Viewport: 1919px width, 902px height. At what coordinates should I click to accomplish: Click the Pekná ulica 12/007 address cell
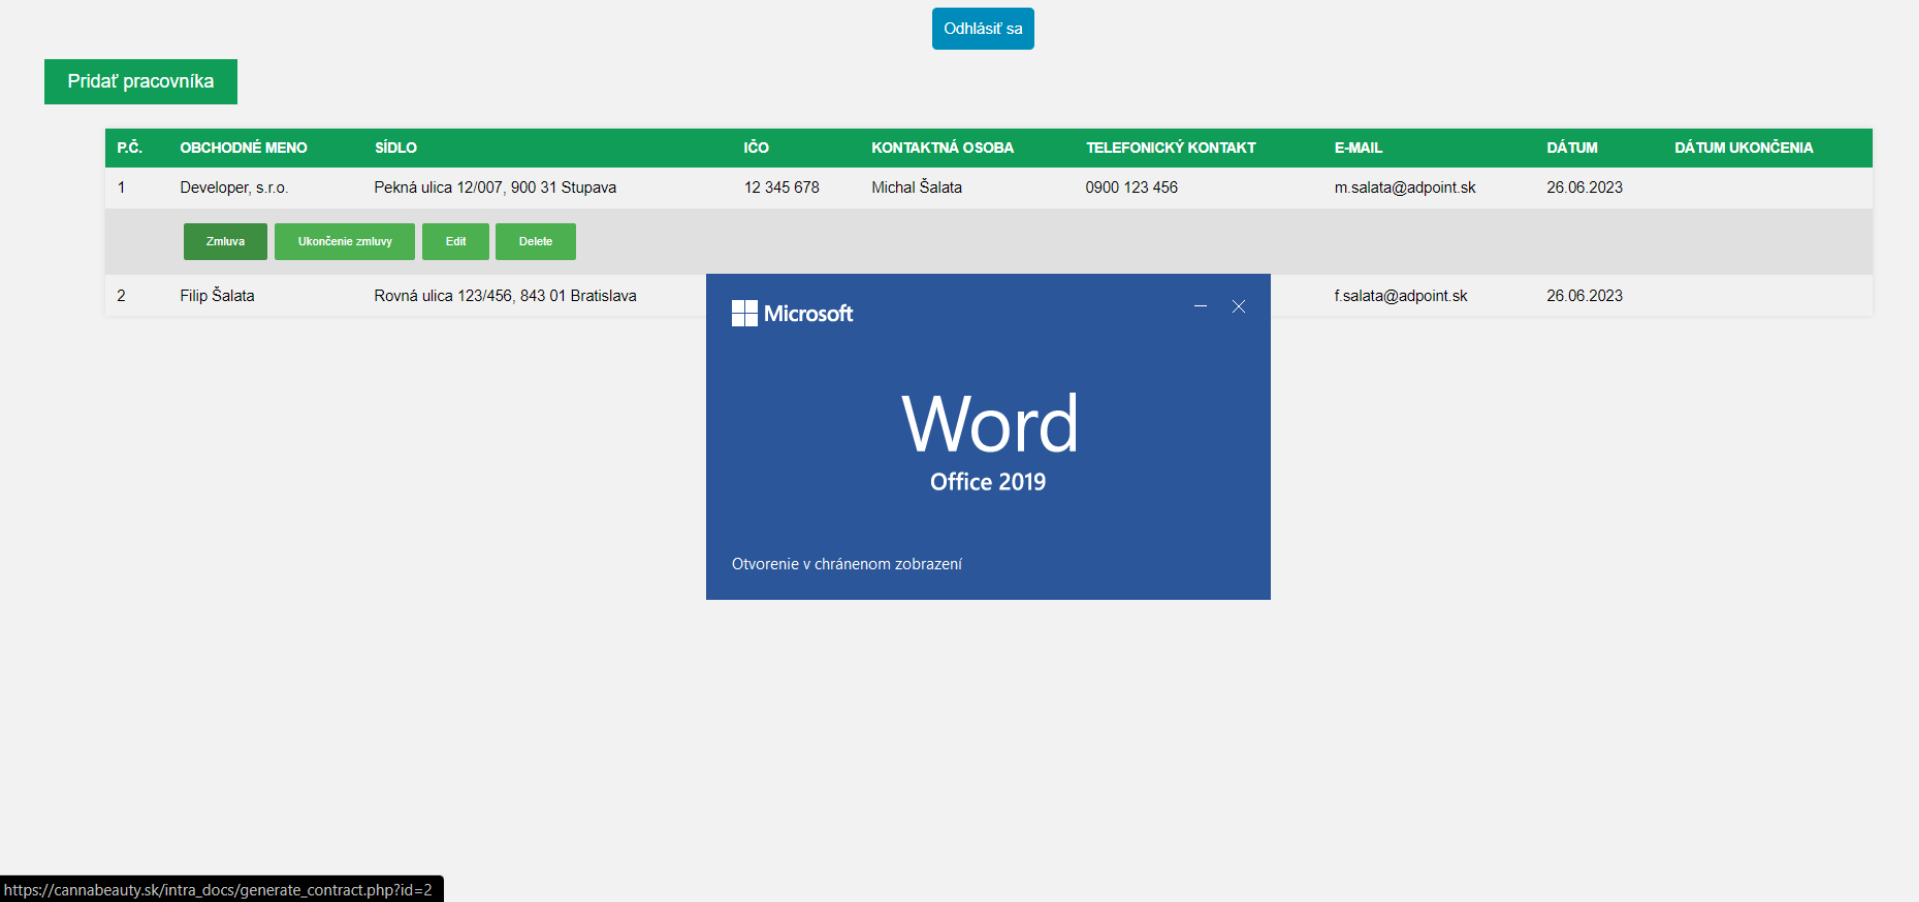(x=495, y=187)
